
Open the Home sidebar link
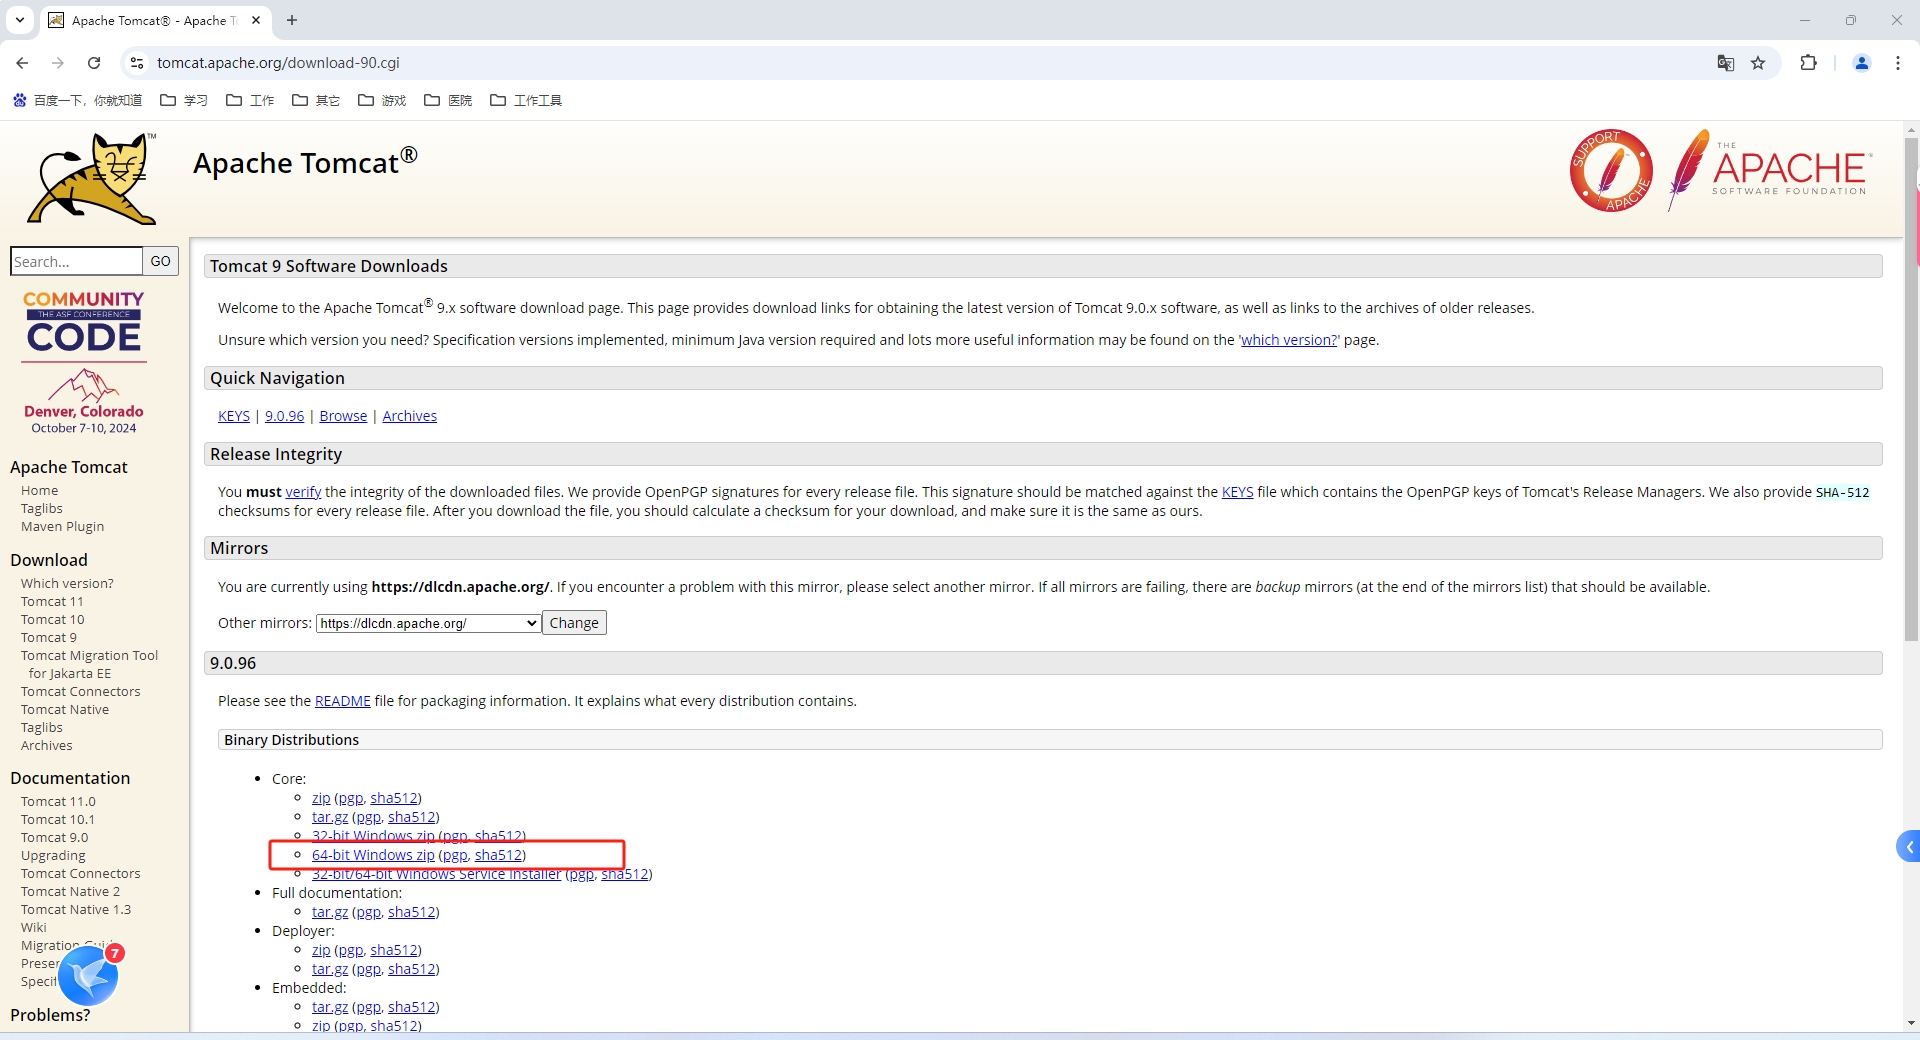(39, 491)
